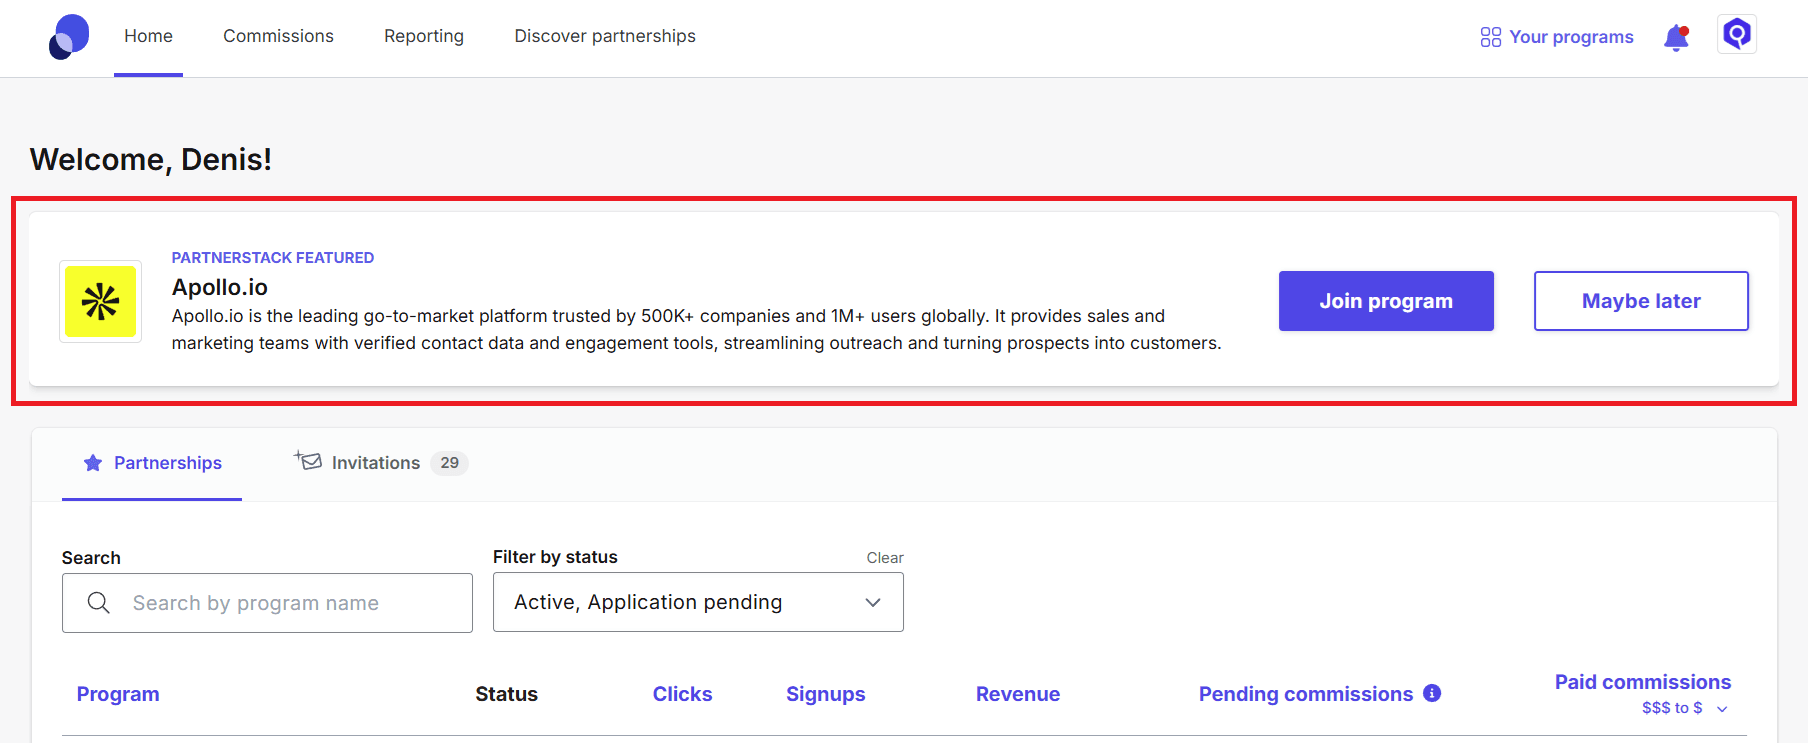Go to the Home tab
The width and height of the screenshot is (1808, 743).
[x=148, y=36]
